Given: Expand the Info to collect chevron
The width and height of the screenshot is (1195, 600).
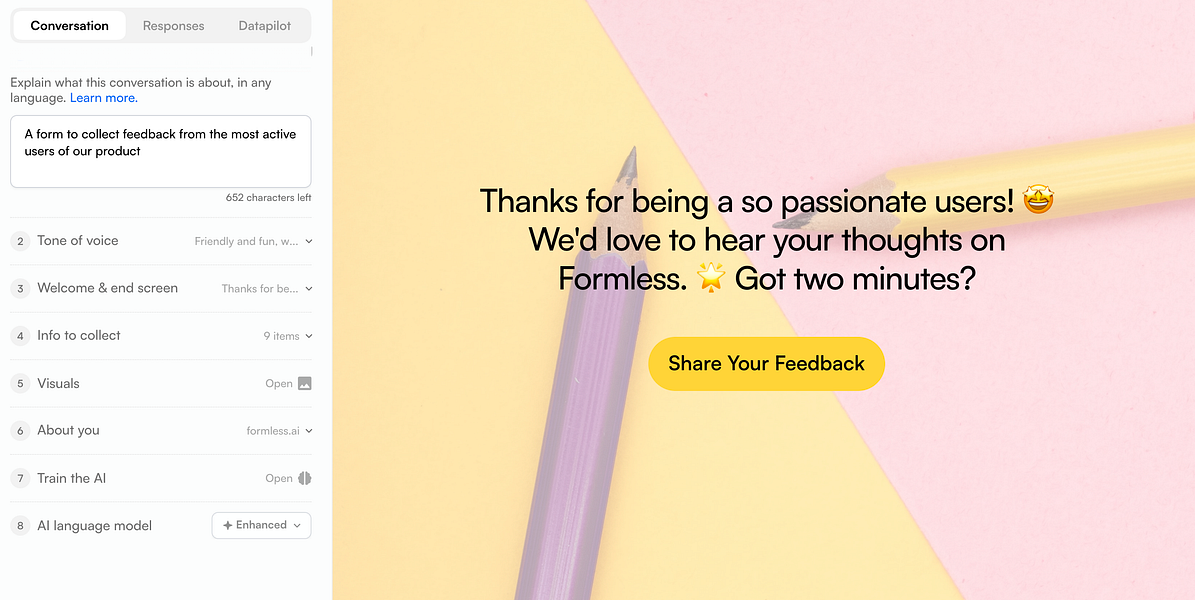Looking at the screenshot, I should click(308, 336).
